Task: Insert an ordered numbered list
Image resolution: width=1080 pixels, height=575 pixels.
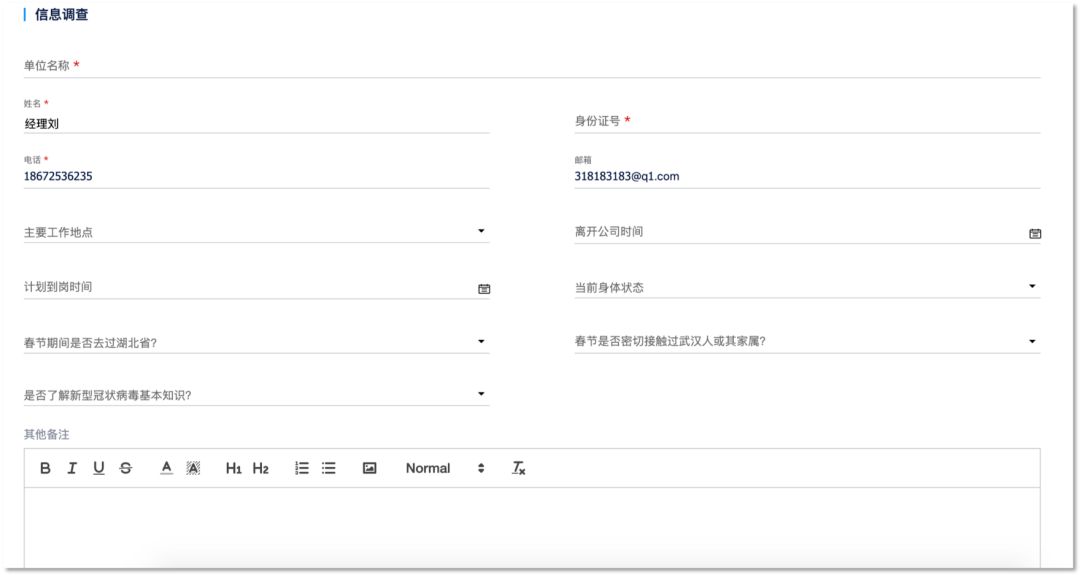Action: click(302, 468)
